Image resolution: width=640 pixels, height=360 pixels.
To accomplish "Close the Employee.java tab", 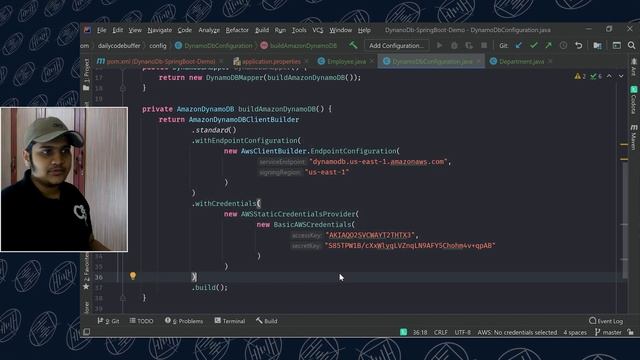I will (x=372, y=62).
